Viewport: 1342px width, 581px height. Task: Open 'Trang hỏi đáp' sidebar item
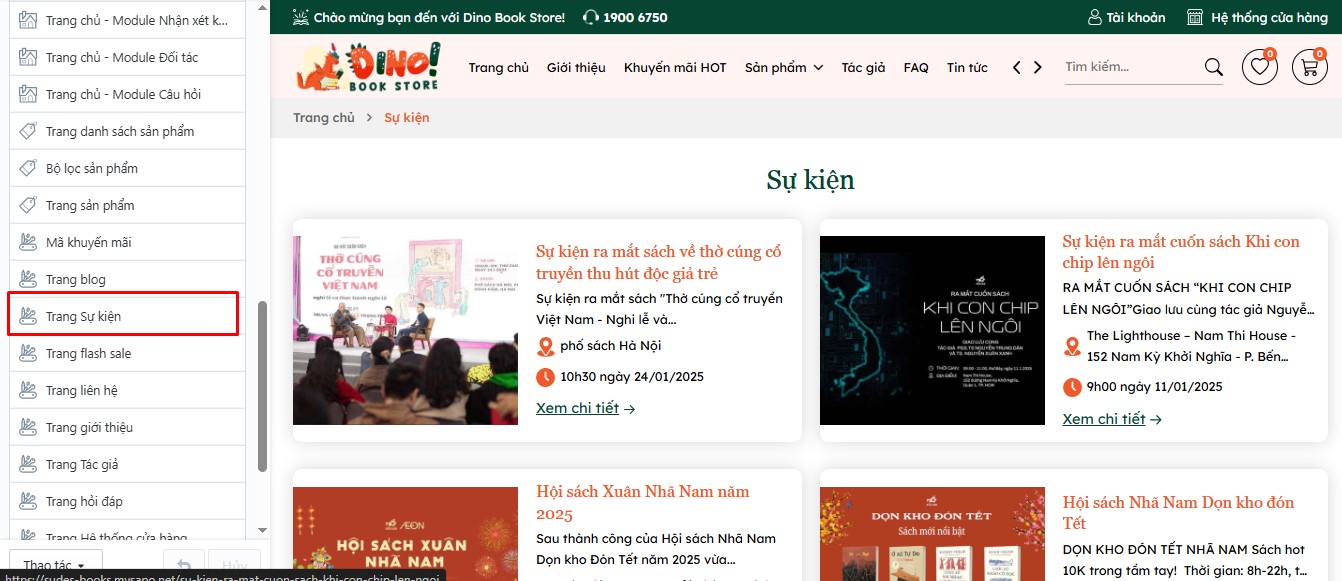pyautogui.click(x=127, y=501)
